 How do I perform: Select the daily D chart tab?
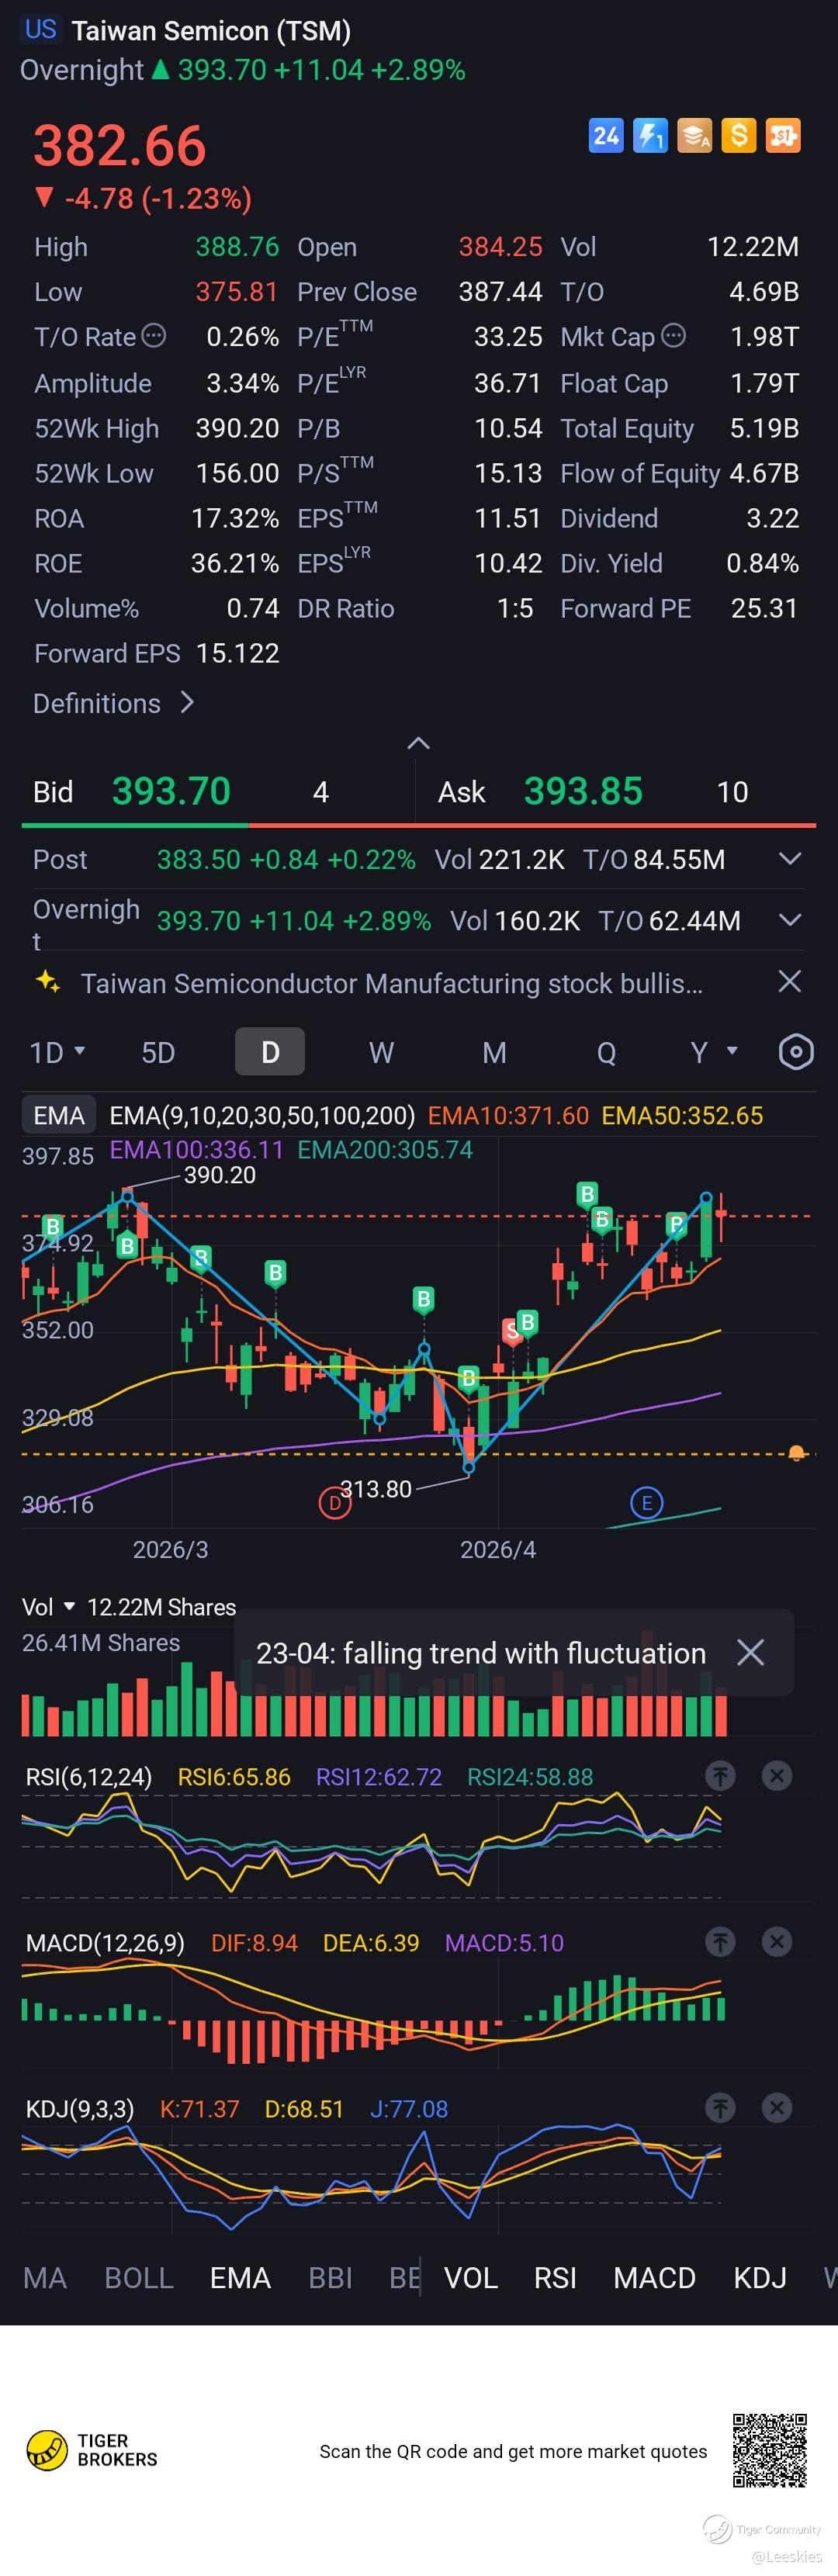click(270, 1052)
